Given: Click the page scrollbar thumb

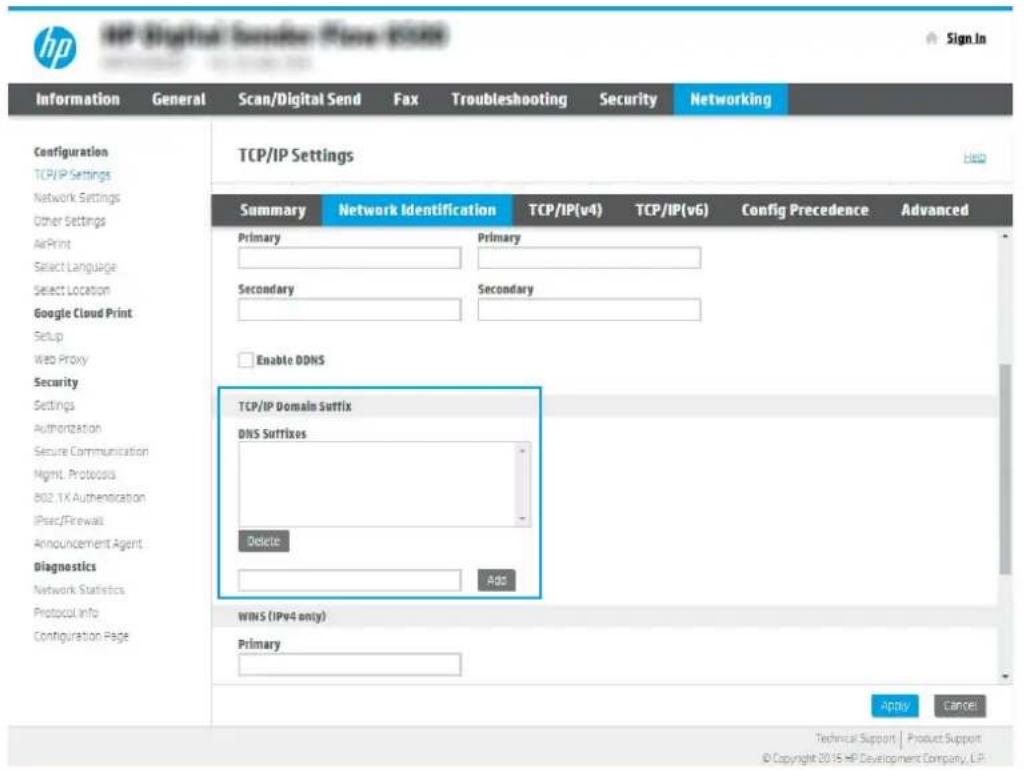Looking at the screenshot, I should click(1005, 470).
